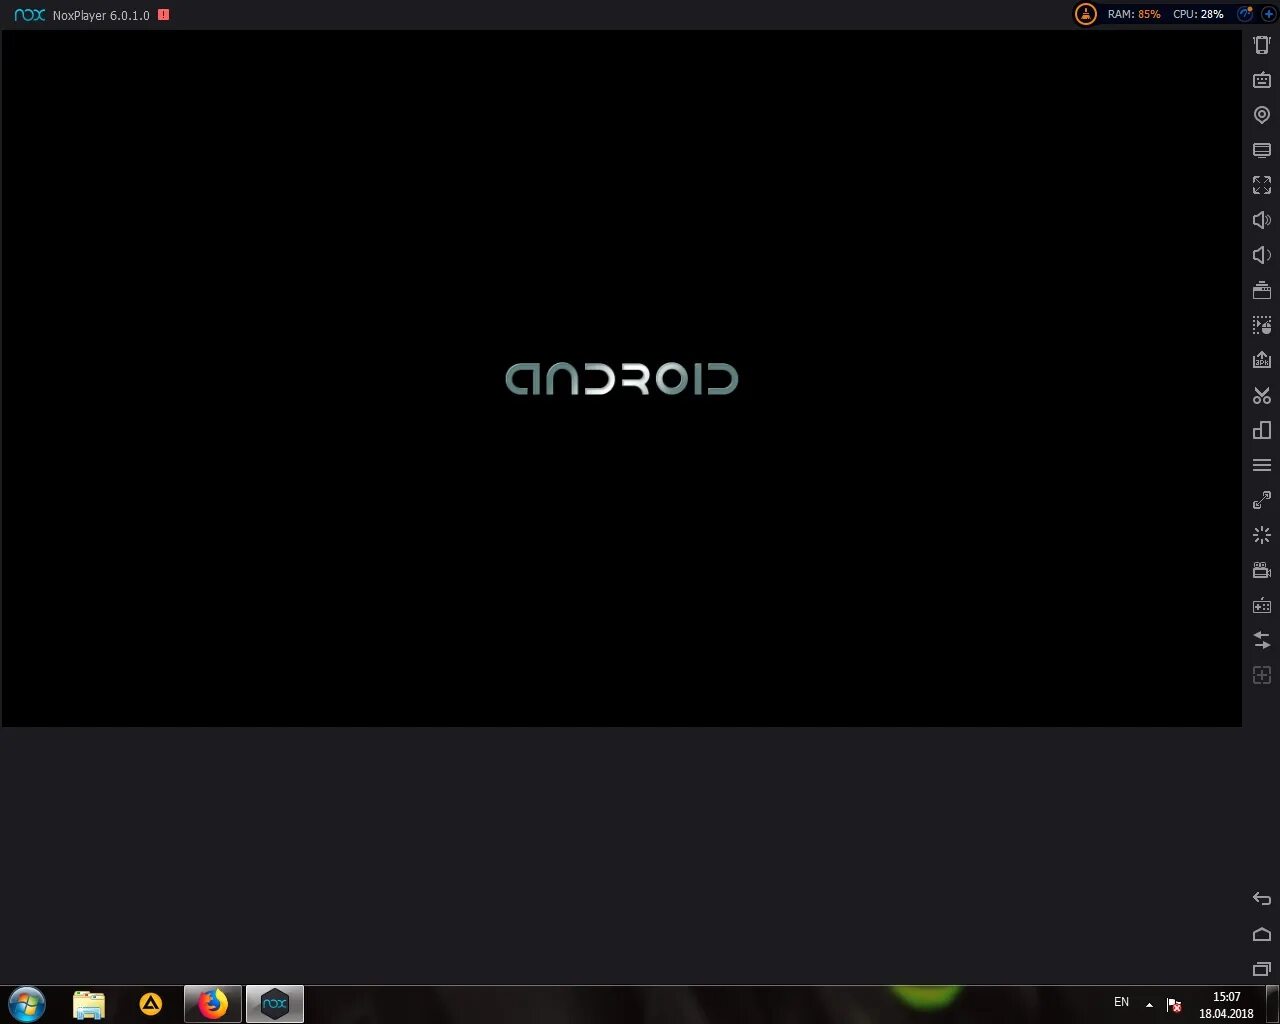The width and height of the screenshot is (1280, 1024).
Task: Click the loading spinner restart icon
Action: (x=1262, y=535)
